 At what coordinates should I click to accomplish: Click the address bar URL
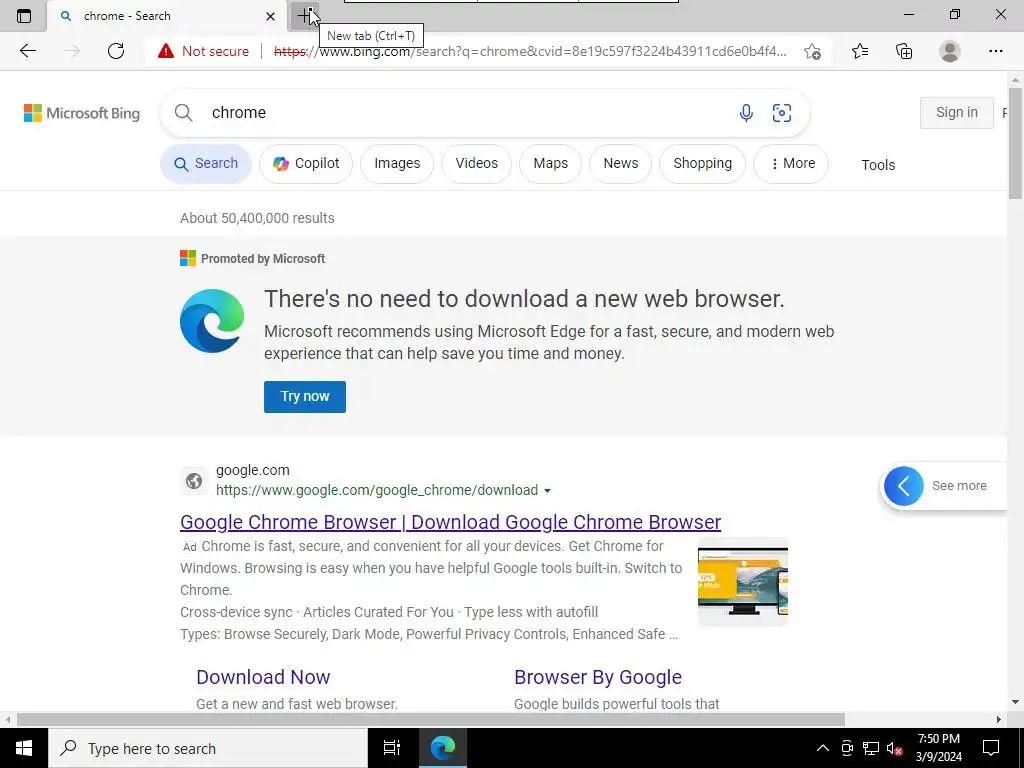(530, 51)
